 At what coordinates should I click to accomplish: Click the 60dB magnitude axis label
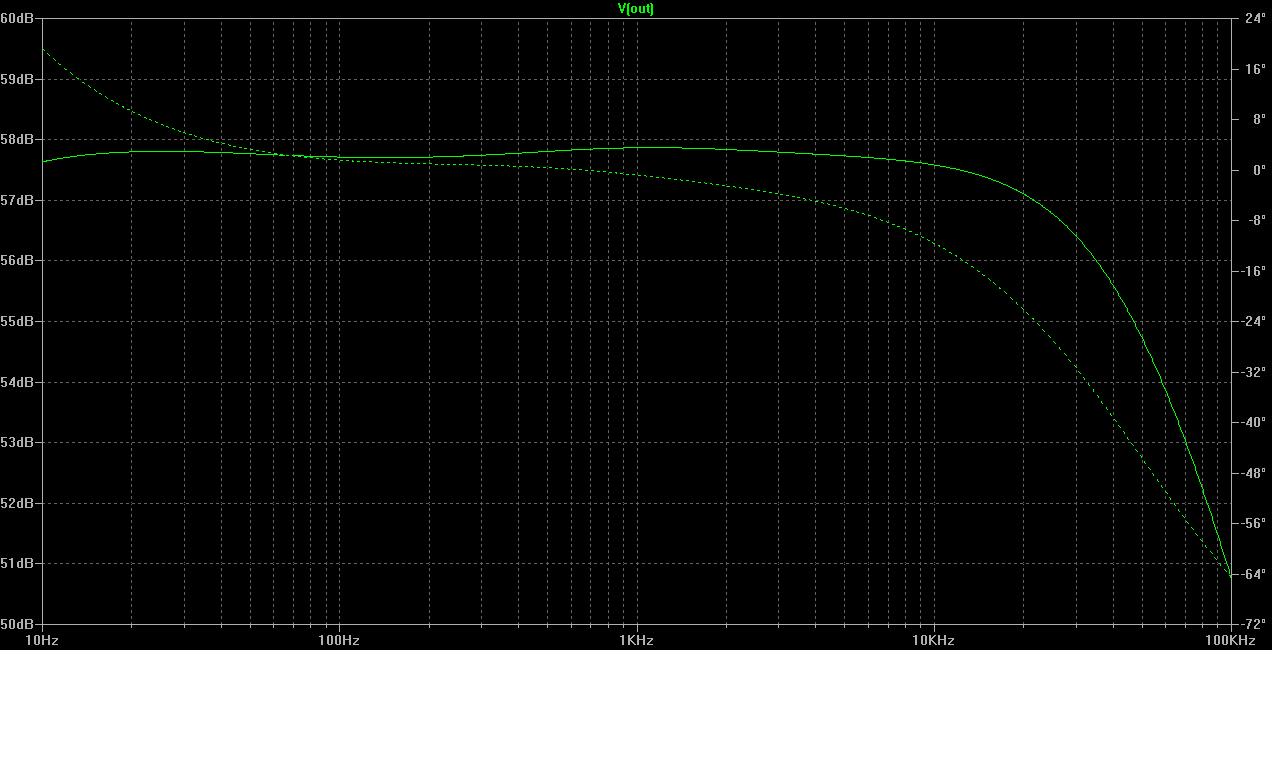pos(17,18)
